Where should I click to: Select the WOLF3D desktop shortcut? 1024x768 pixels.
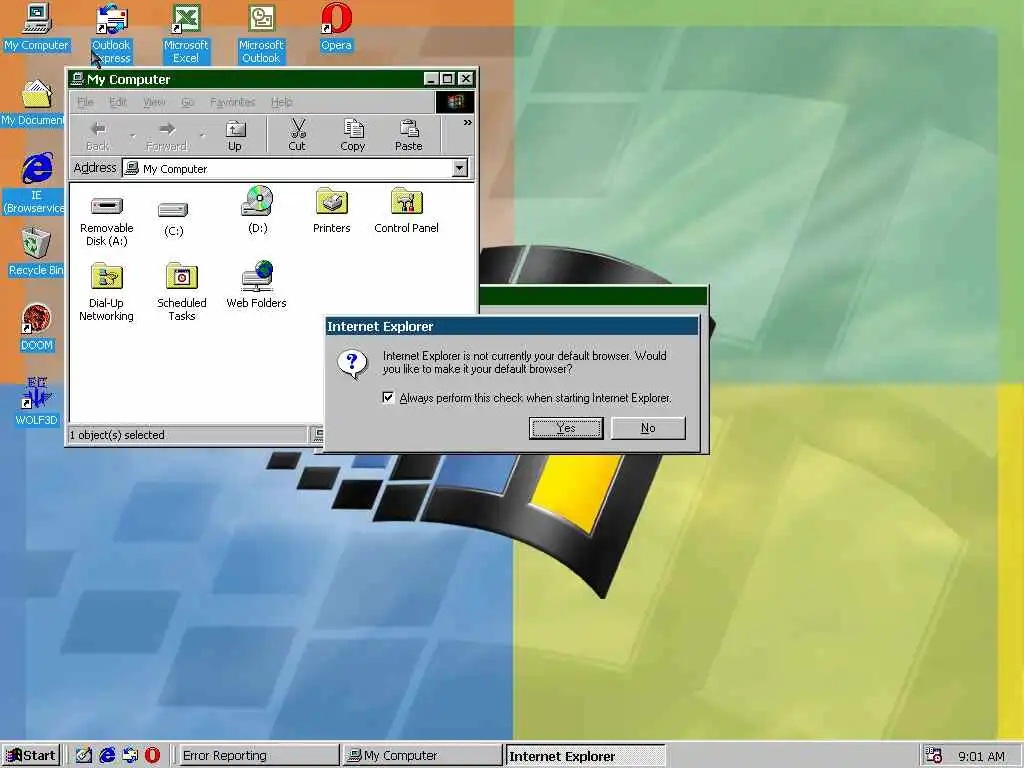click(37, 402)
